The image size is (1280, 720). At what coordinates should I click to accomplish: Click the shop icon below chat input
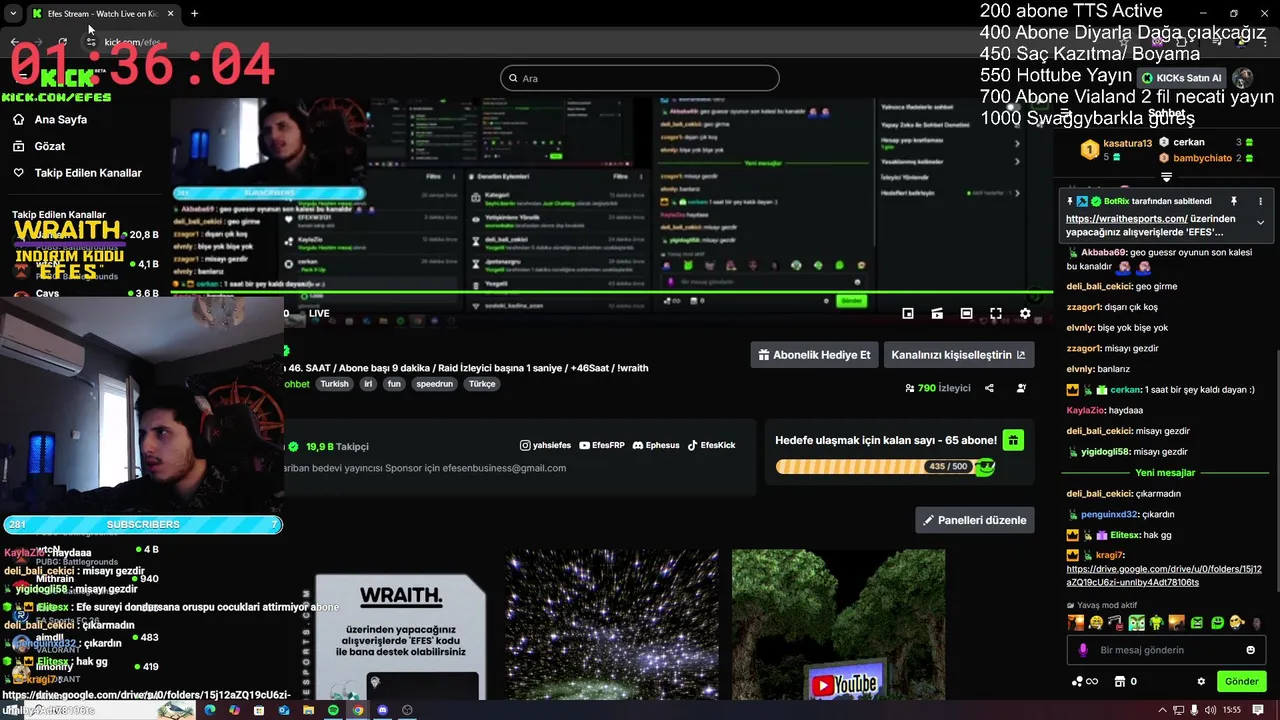pos(1119,681)
